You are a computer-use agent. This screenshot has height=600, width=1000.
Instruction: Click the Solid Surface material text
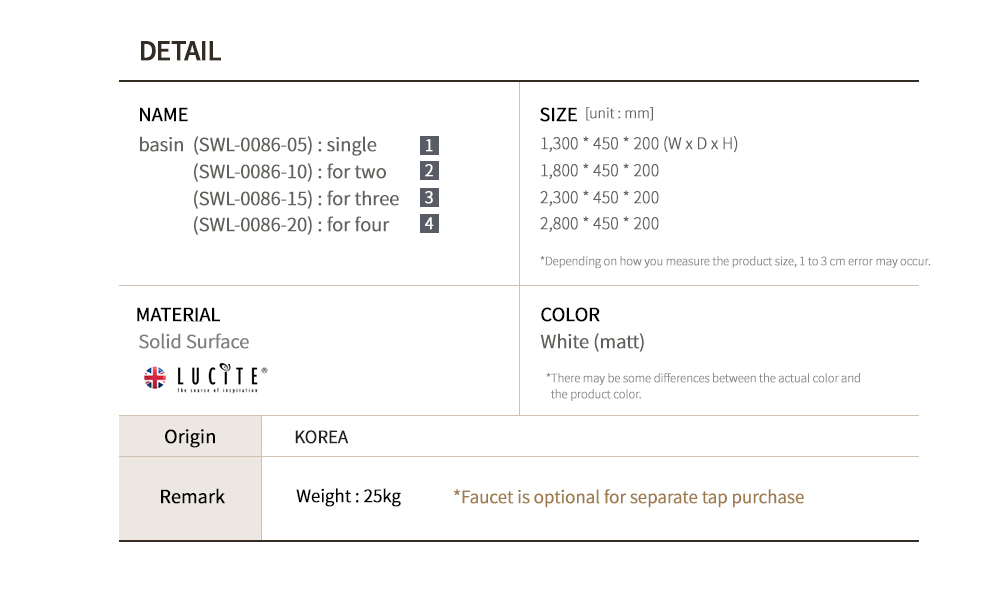click(194, 342)
